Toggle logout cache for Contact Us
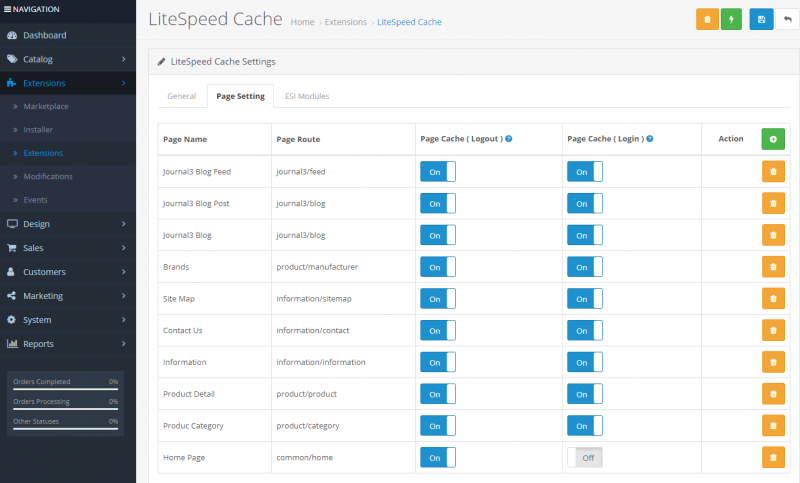The image size is (800, 483). [438, 331]
